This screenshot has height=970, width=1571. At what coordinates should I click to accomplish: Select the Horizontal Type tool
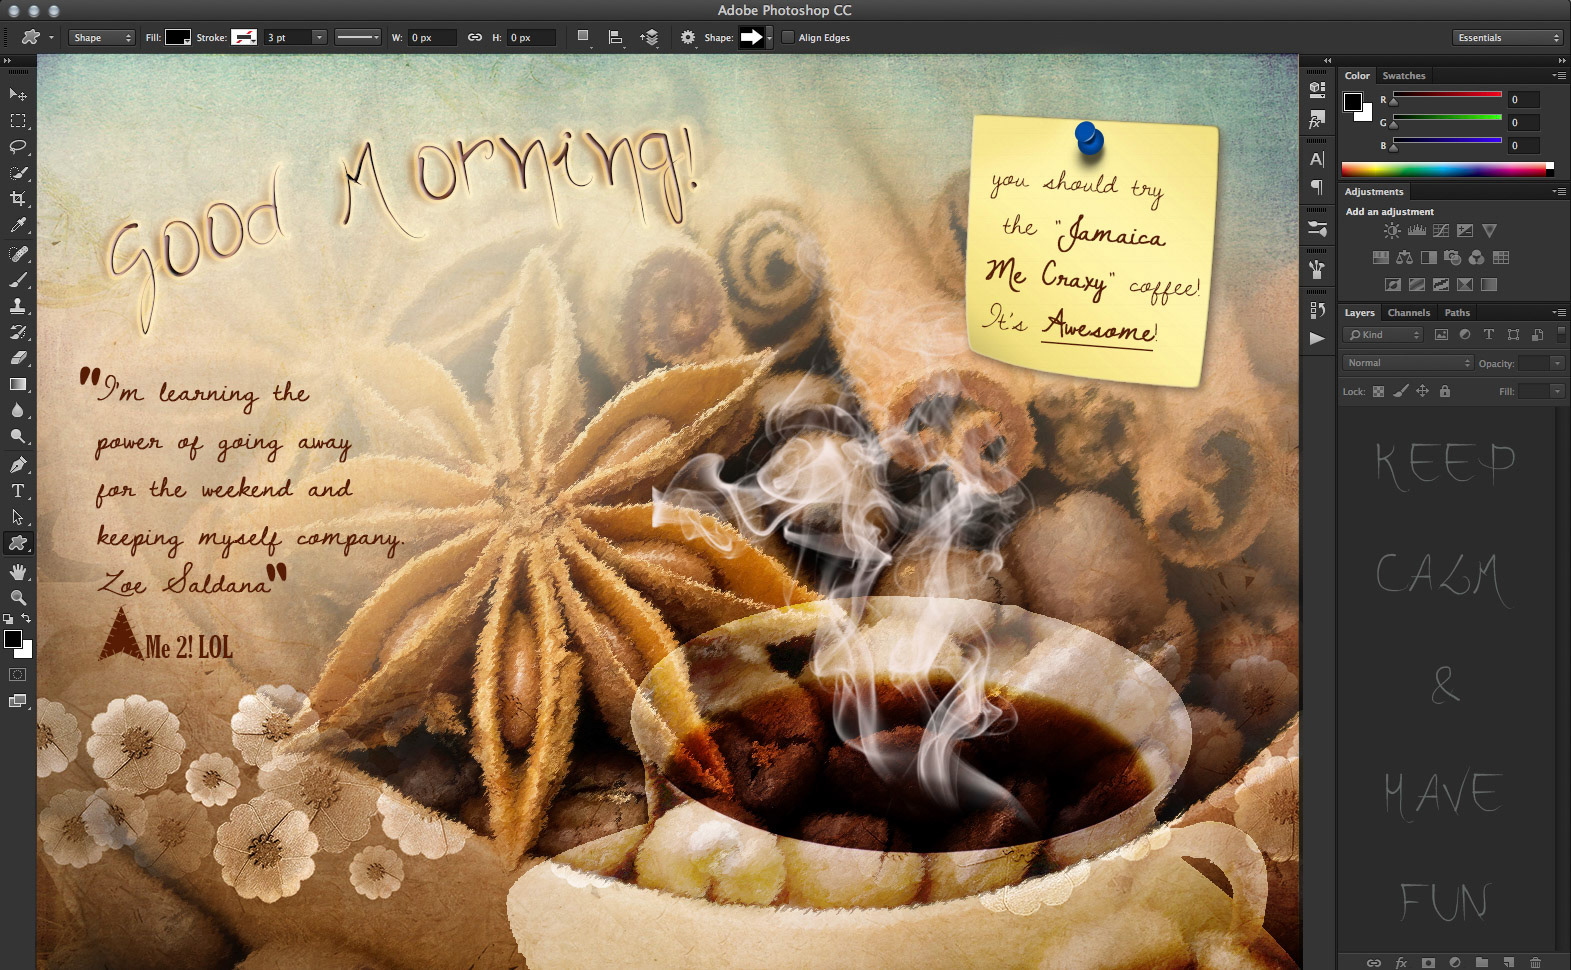tap(18, 491)
